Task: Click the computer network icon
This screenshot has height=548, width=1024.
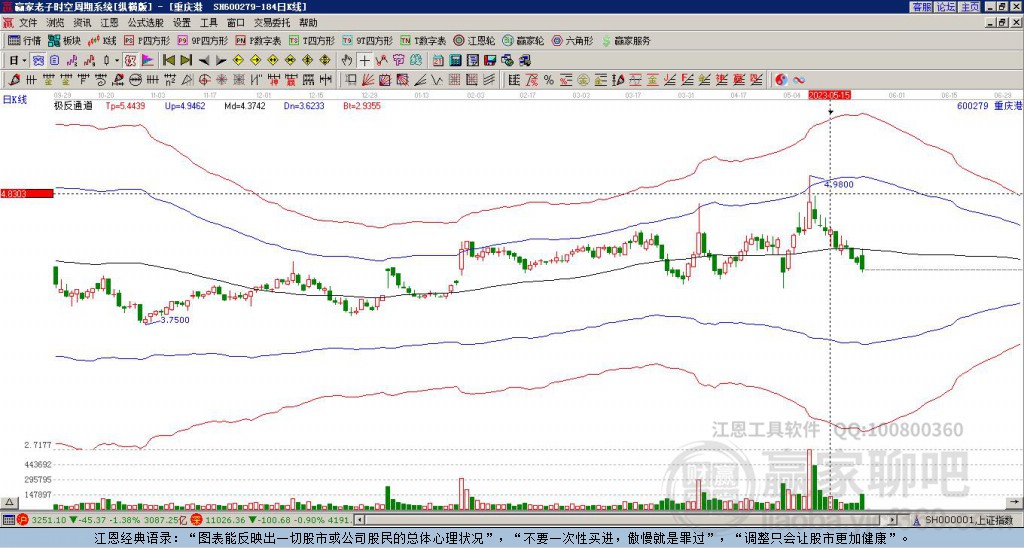Action: [524, 61]
